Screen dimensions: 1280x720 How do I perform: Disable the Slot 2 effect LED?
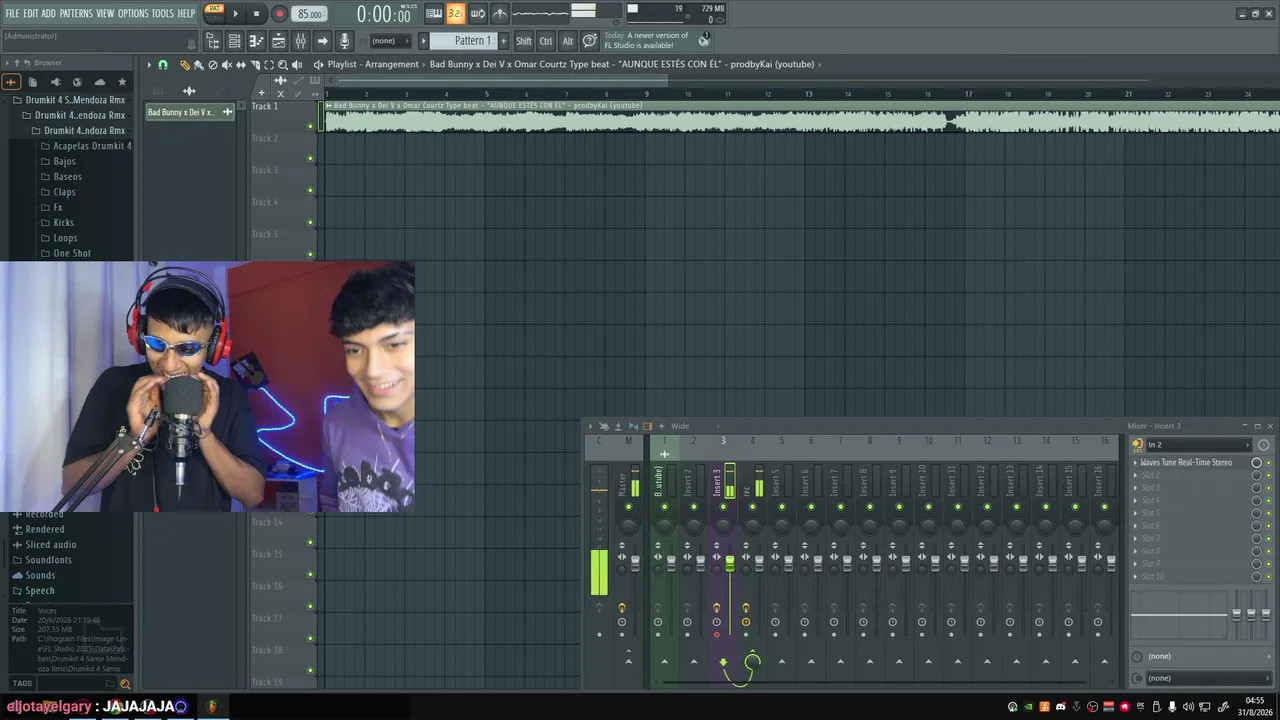click(1269, 475)
